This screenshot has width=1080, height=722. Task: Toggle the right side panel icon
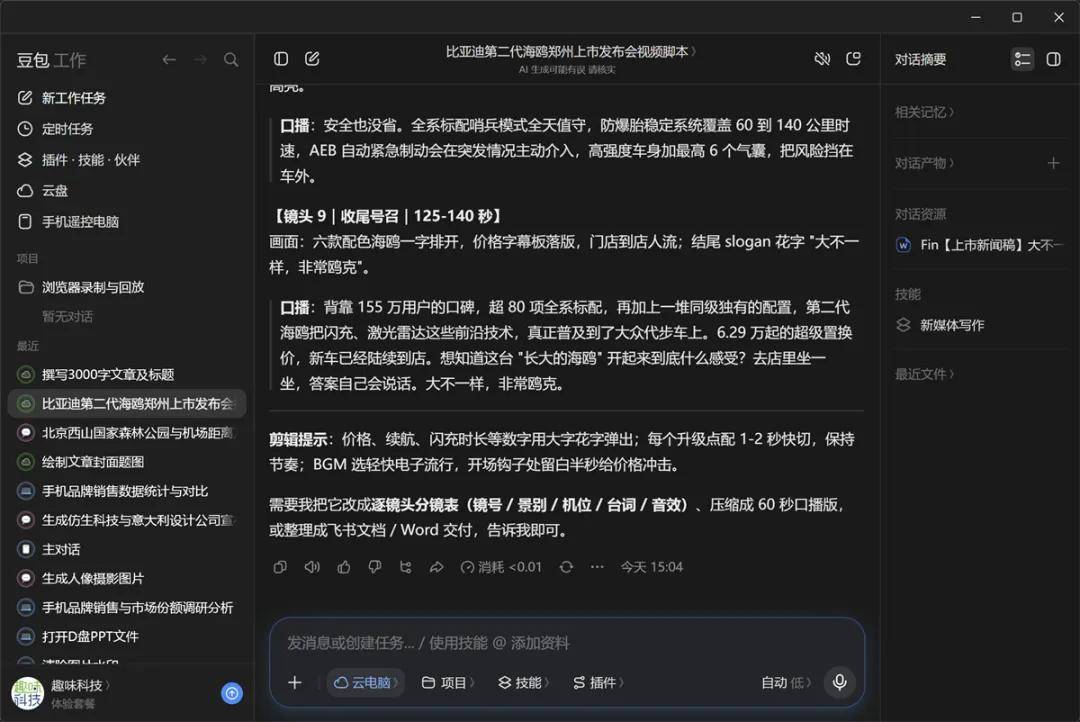click(1053, 59)
